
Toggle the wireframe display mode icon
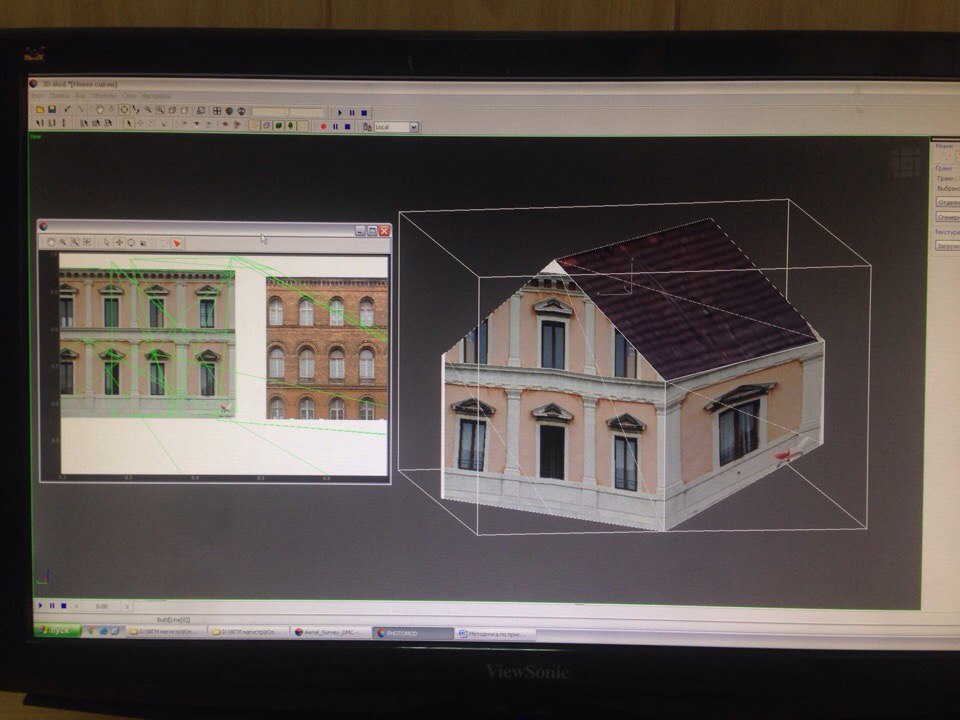tap(266, 126)
